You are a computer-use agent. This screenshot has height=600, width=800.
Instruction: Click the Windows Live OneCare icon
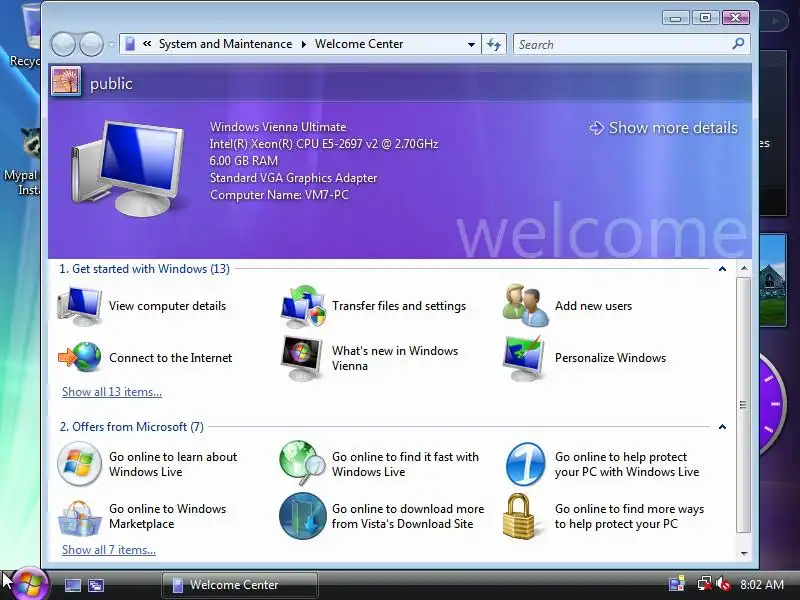point(525,464)
